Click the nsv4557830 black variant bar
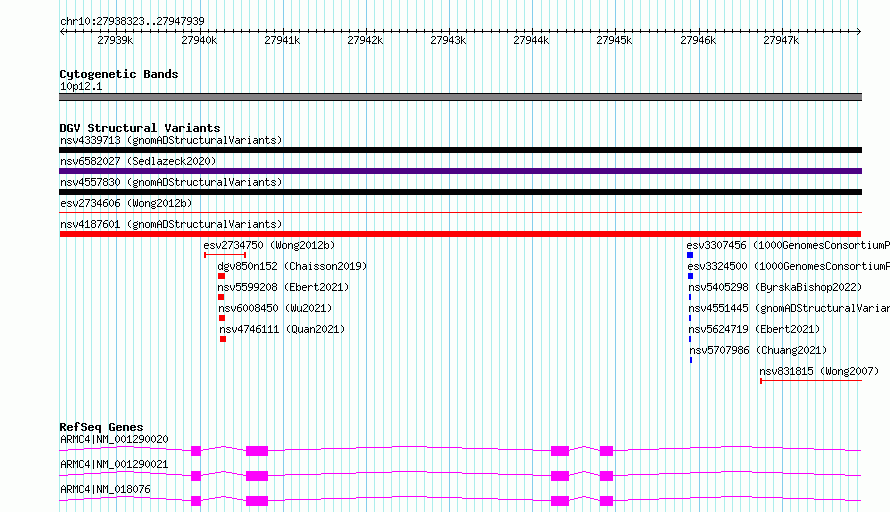The image size is (890, 512). point(460,192)
